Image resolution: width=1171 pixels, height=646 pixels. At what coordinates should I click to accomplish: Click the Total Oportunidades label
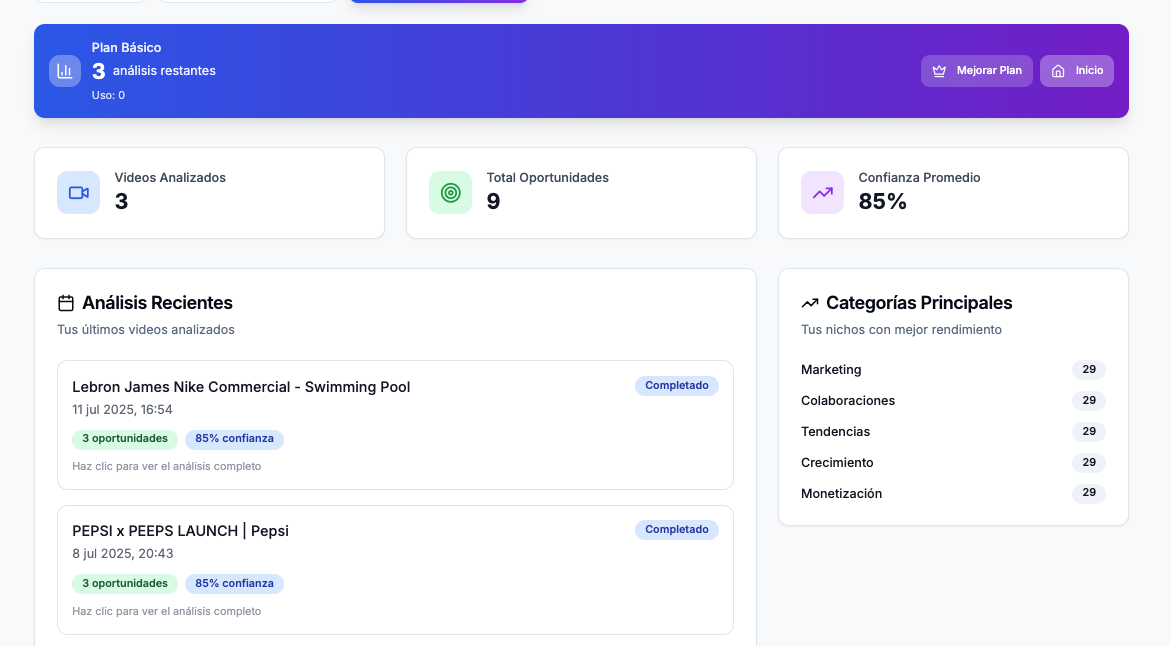coord(547,178)
